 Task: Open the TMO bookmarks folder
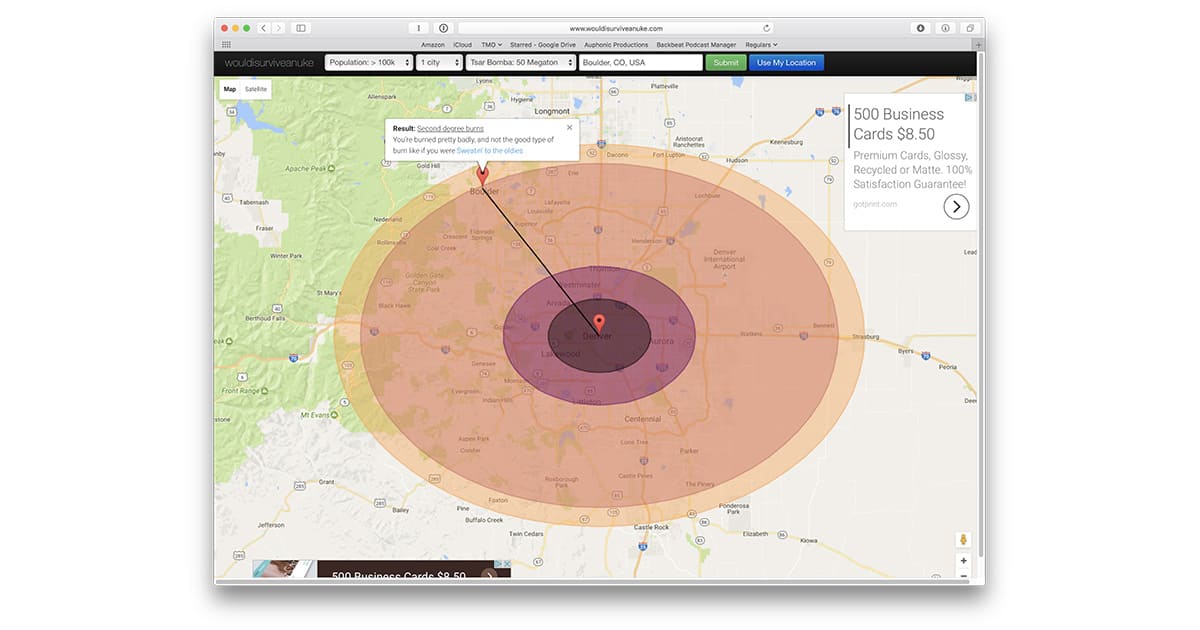(491, 45)
